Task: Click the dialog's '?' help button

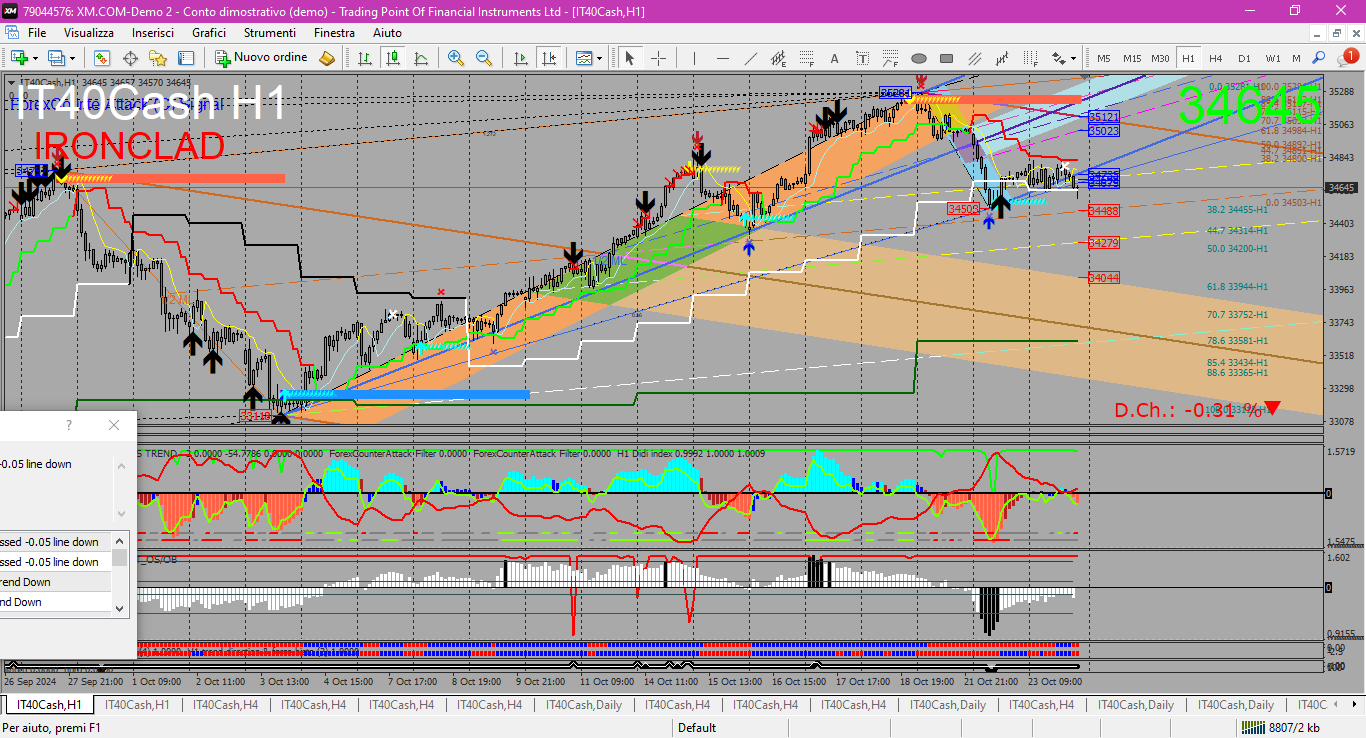Action: coord(68,425)
